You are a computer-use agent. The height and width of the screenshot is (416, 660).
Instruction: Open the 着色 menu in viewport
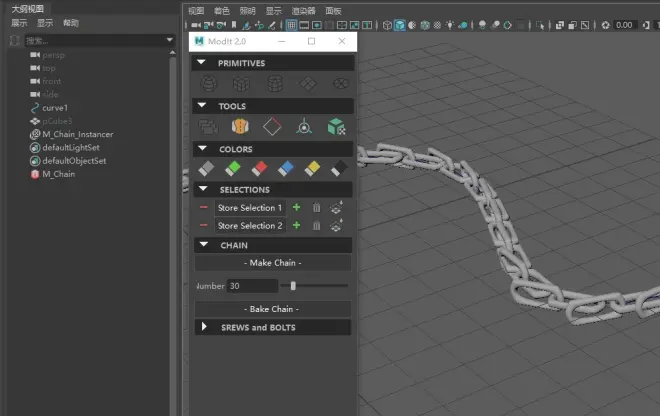[221, 10]
